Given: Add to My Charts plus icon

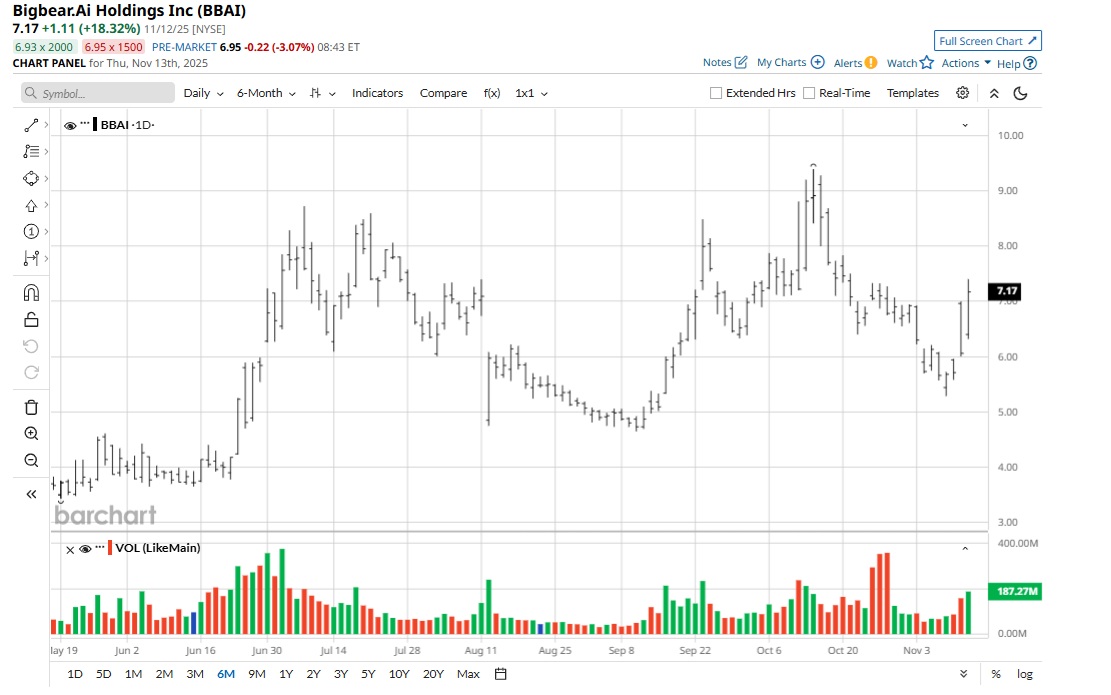Looking at the screenshot, I should [817, 62].
